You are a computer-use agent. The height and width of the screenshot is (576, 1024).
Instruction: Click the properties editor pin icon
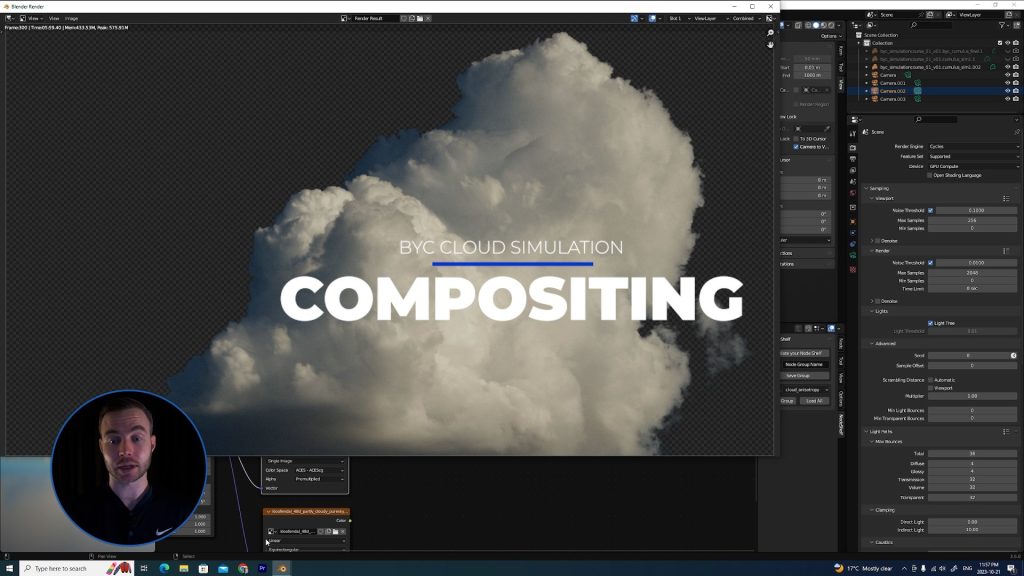[1017, 132]
